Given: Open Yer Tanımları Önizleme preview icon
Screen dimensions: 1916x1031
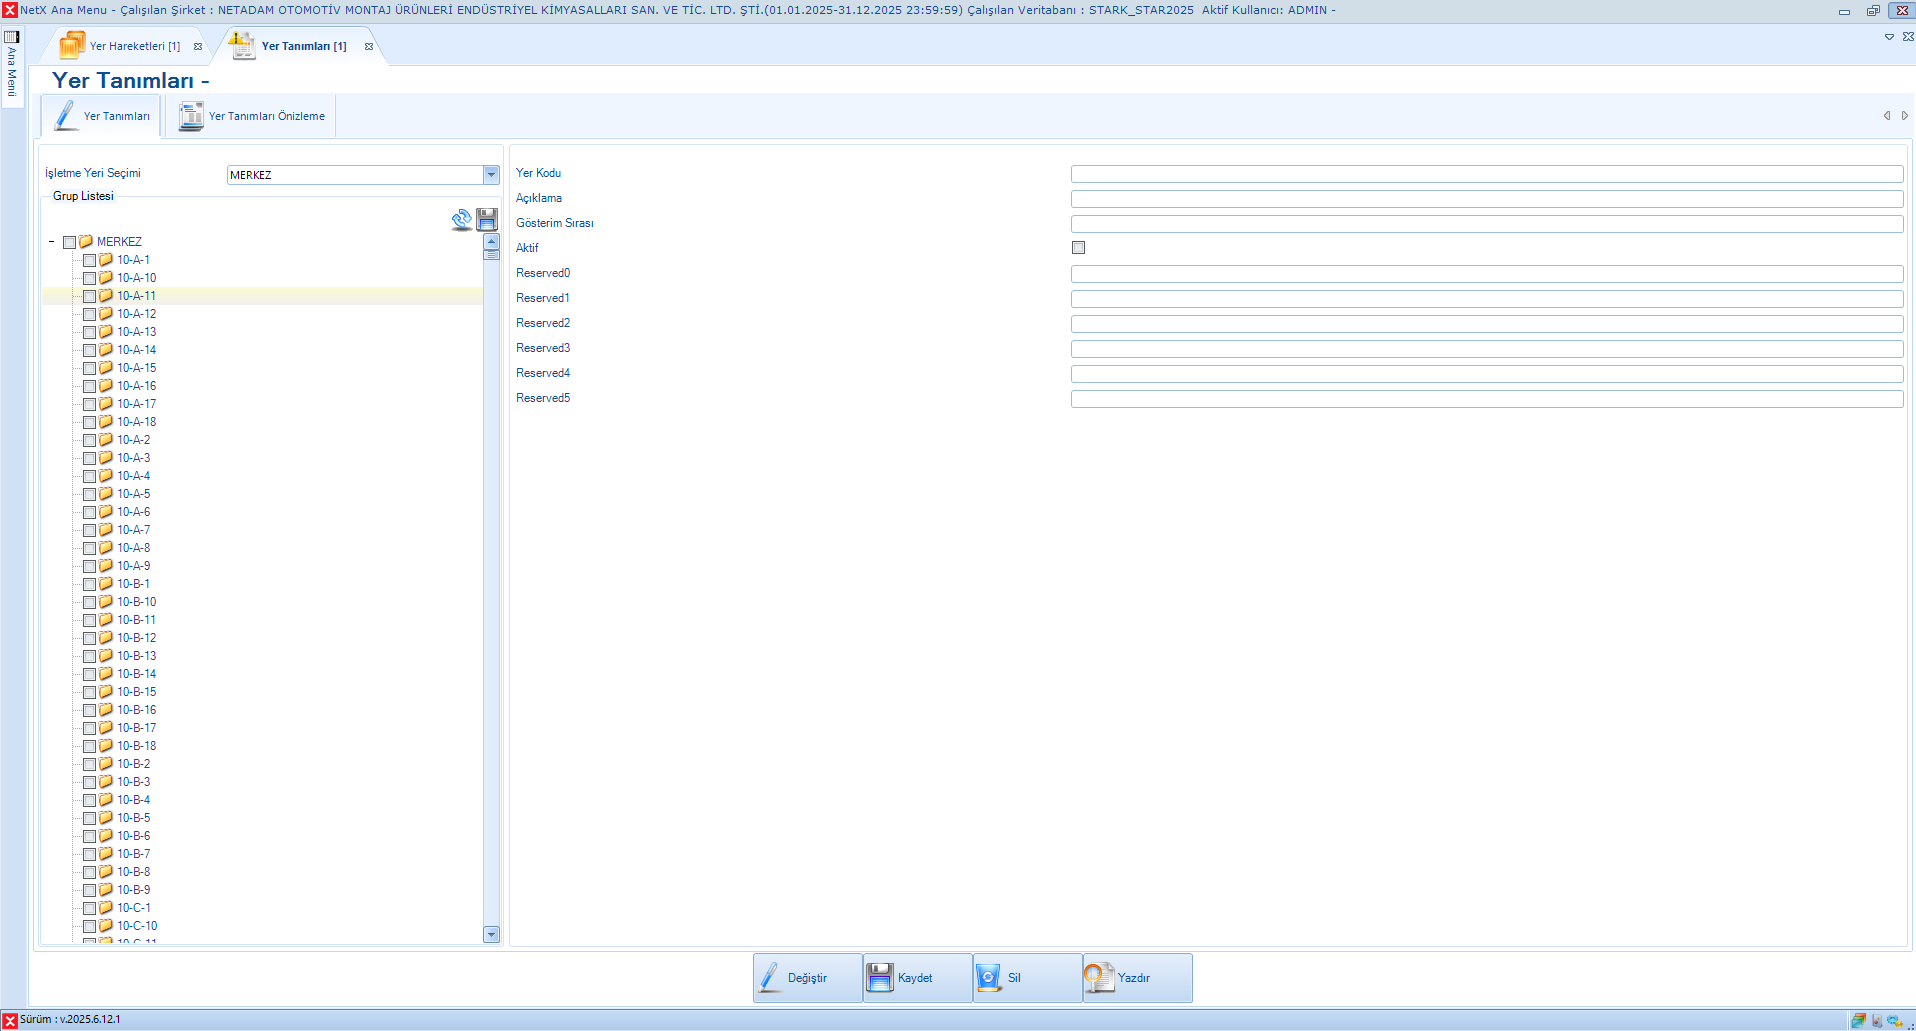Looking at the screenshot, I should 190,116.
